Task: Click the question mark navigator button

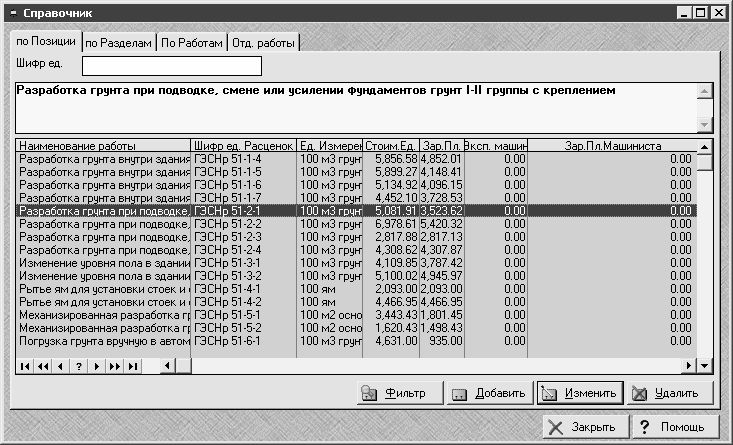Action: coord(79,366)
